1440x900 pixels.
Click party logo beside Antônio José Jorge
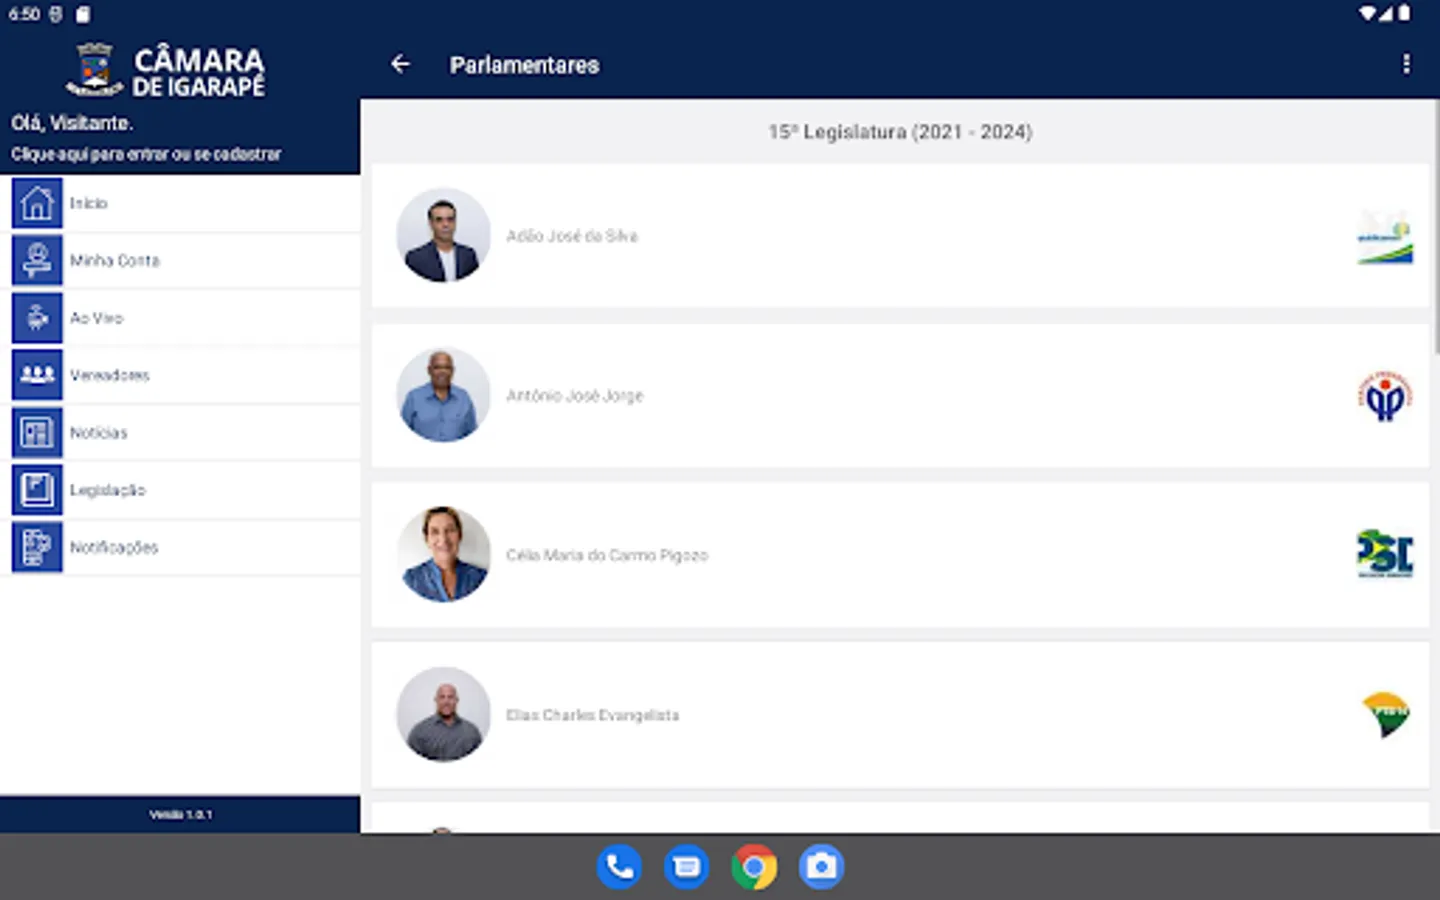click(1385, 396)
